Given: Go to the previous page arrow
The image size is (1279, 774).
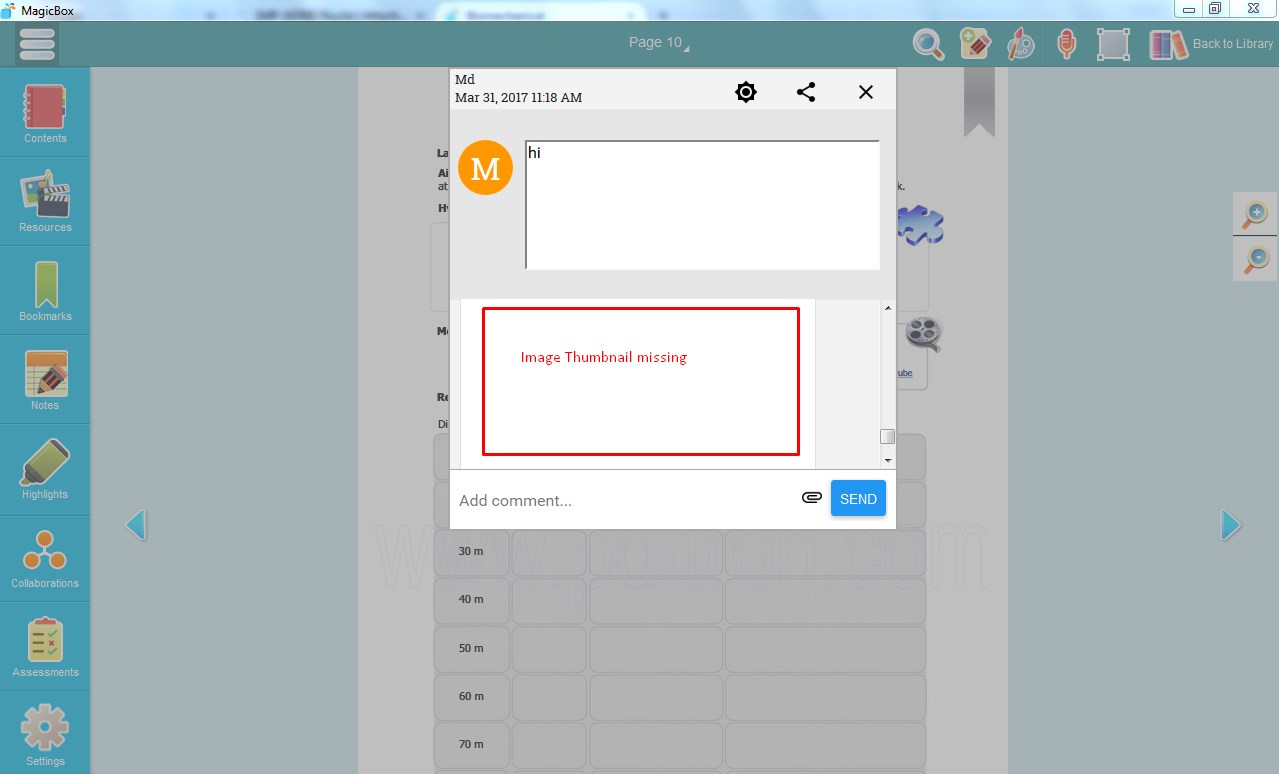Looking at the screenshot, I should [137, 525].
